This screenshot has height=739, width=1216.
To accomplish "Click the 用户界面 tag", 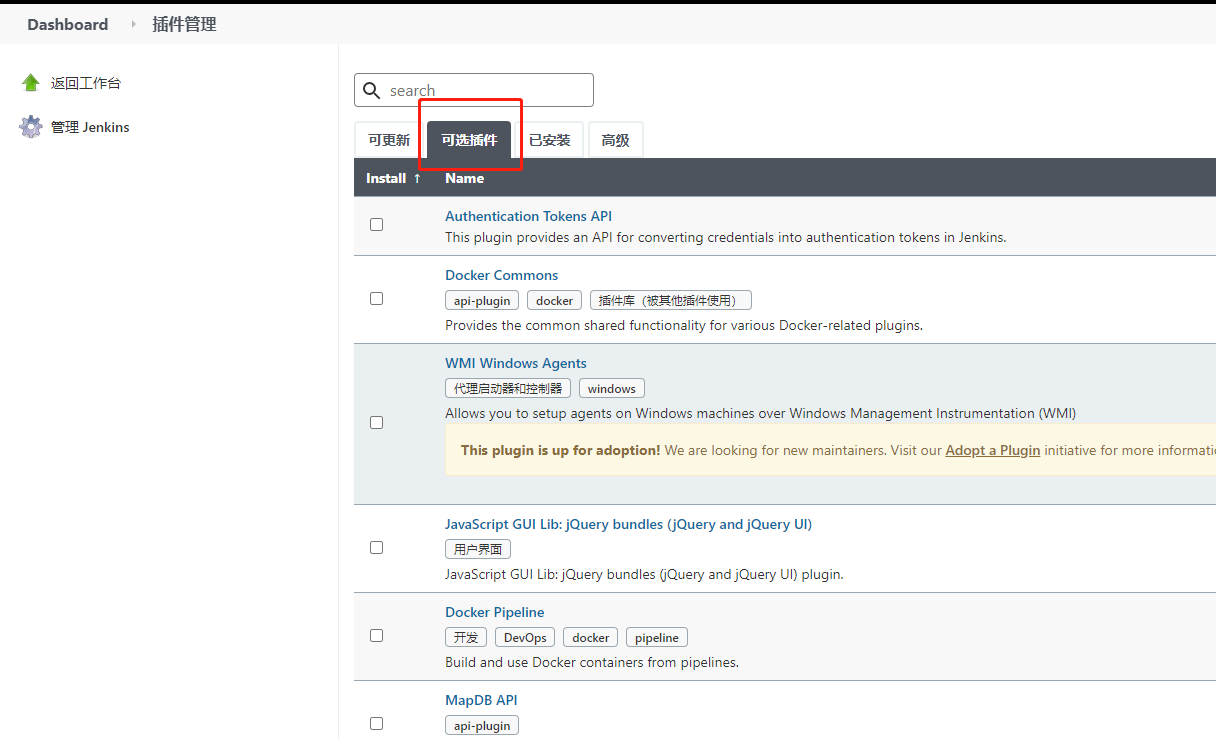I will (x=478, y=549).
